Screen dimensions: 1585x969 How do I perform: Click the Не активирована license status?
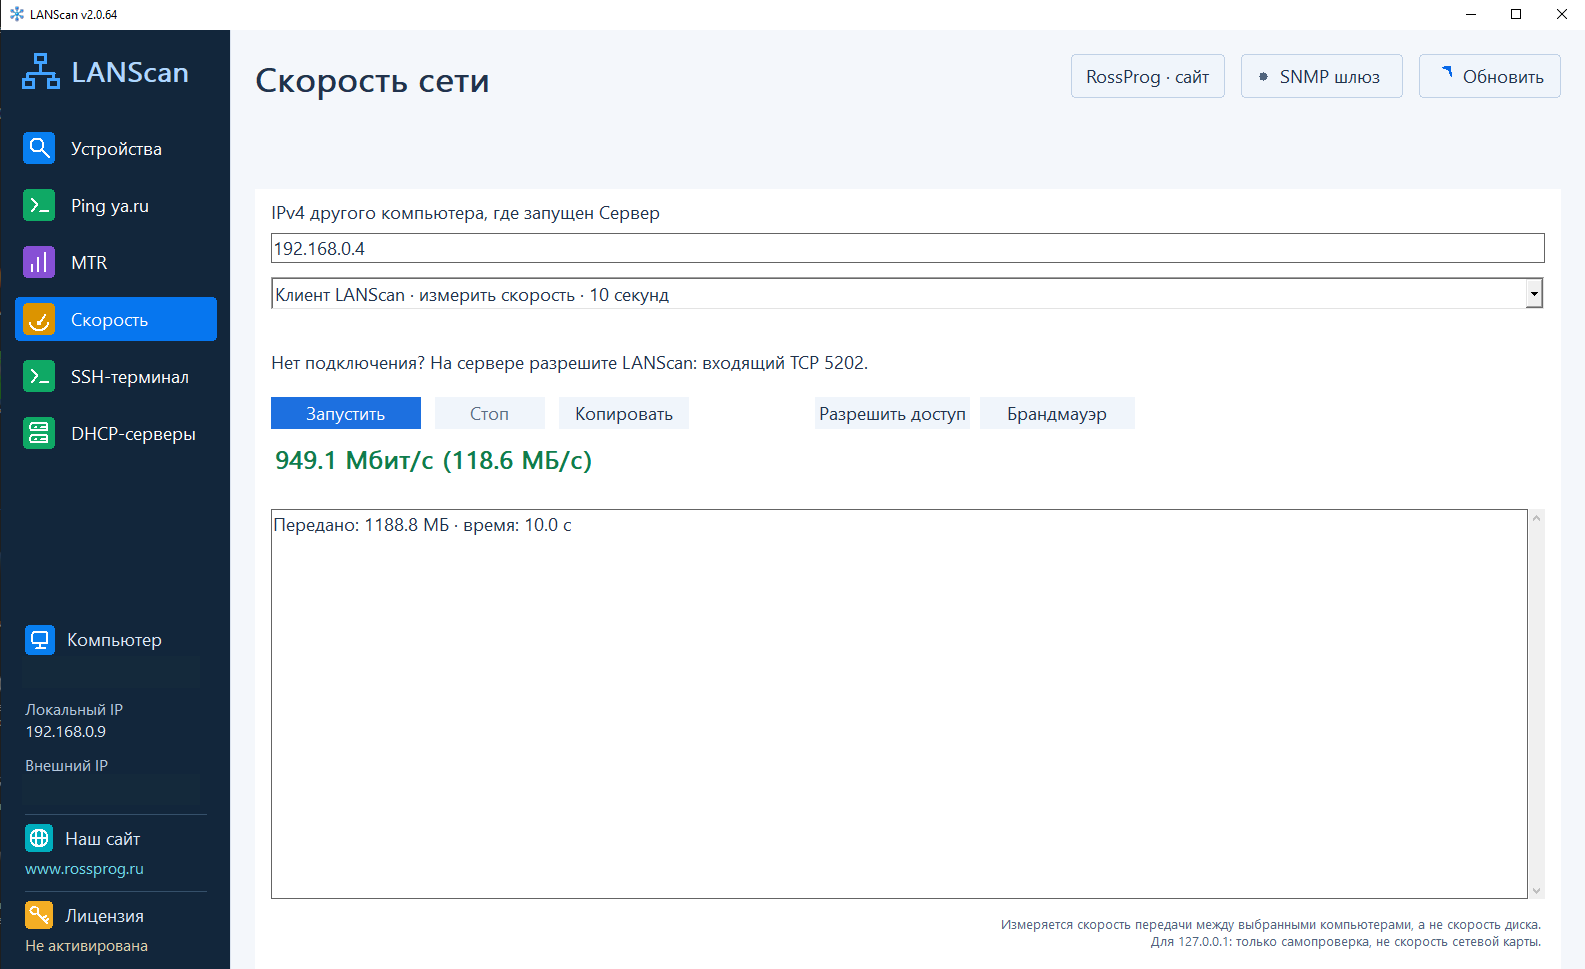86,945
